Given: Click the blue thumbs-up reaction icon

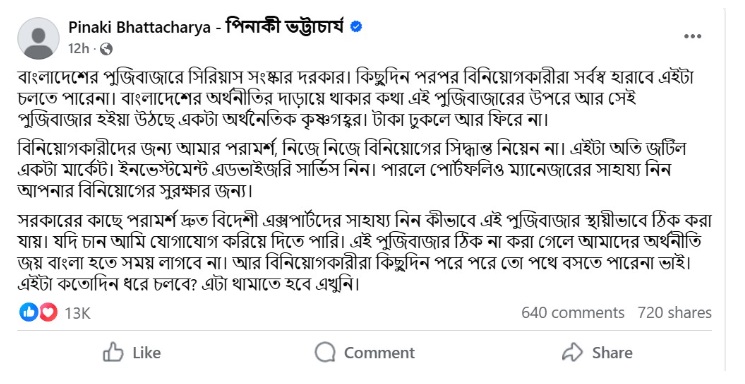Looking at the screenshot, I should [x=29, y=312].
